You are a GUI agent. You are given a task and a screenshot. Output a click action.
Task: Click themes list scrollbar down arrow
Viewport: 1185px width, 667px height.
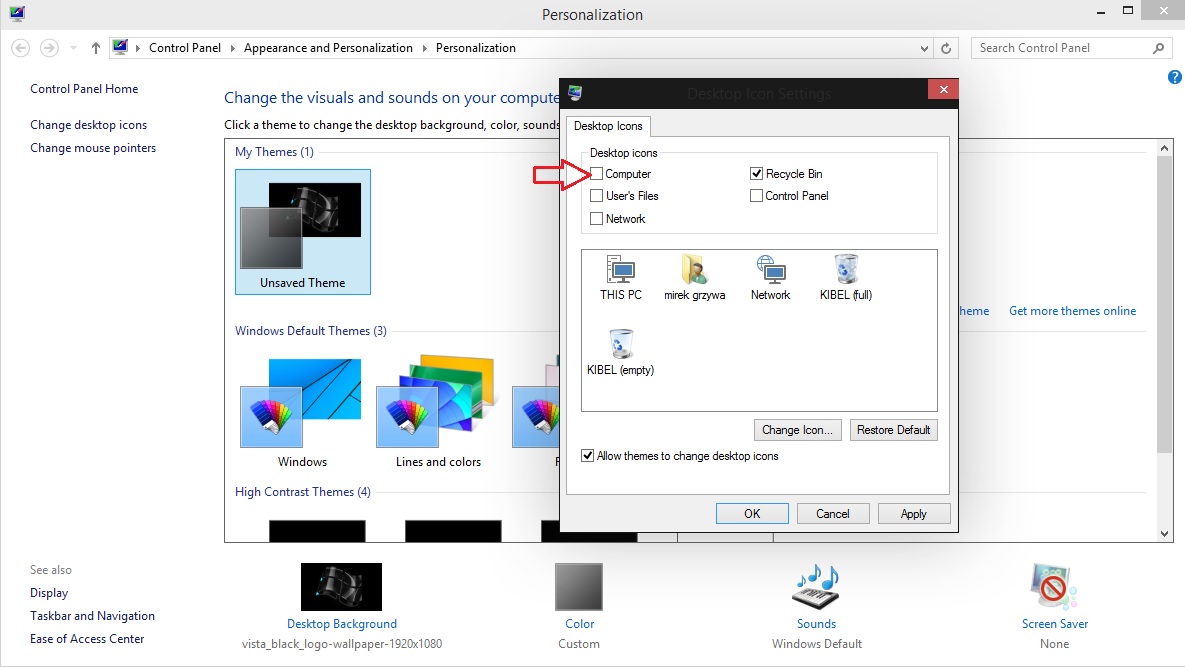click(x=1164, y=533)
